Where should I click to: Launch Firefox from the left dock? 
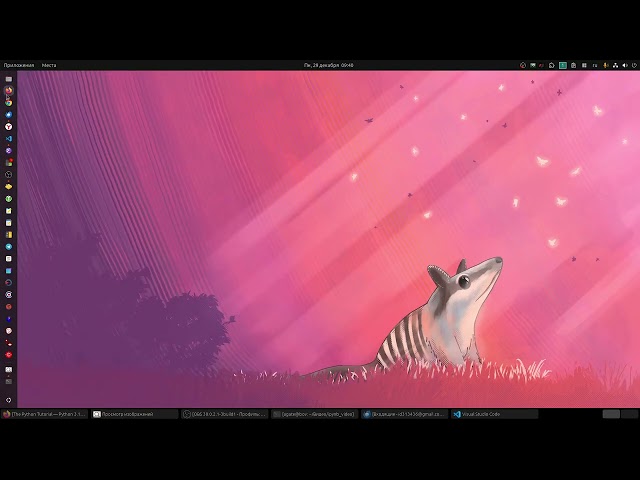coord(9,90)
